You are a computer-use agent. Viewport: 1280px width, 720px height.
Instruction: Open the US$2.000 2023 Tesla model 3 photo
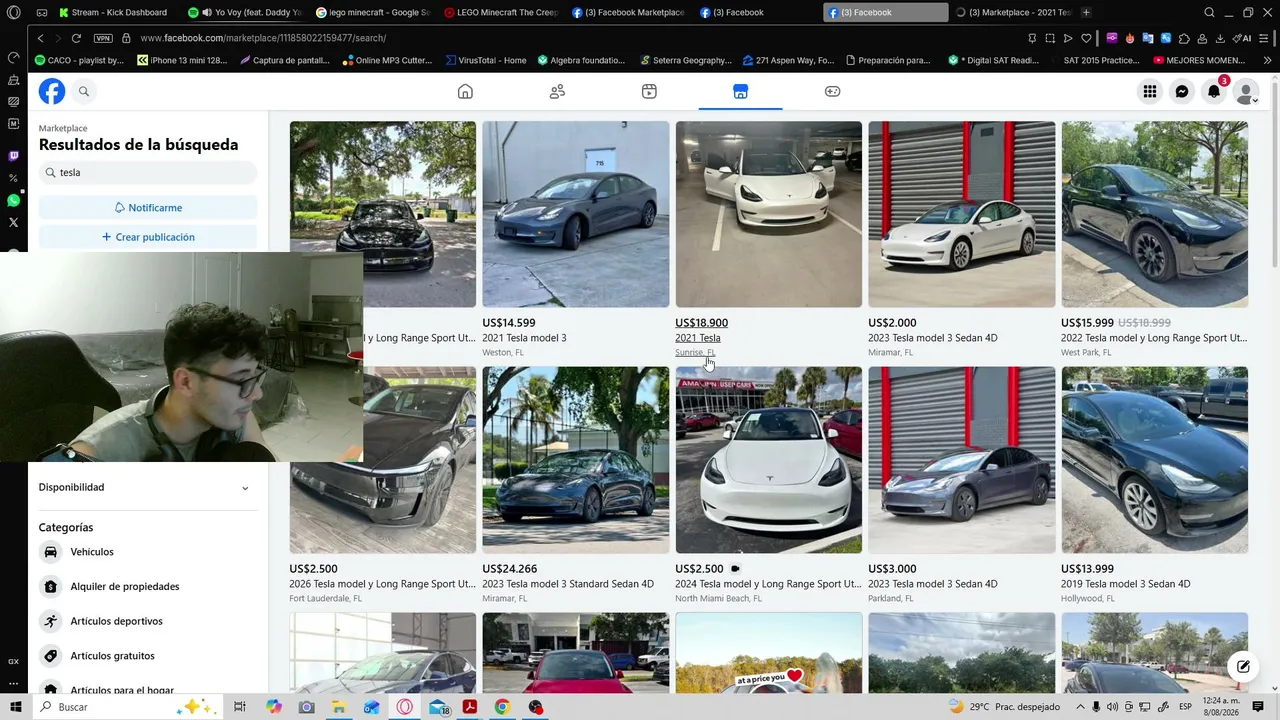click(x=961, y=214)
